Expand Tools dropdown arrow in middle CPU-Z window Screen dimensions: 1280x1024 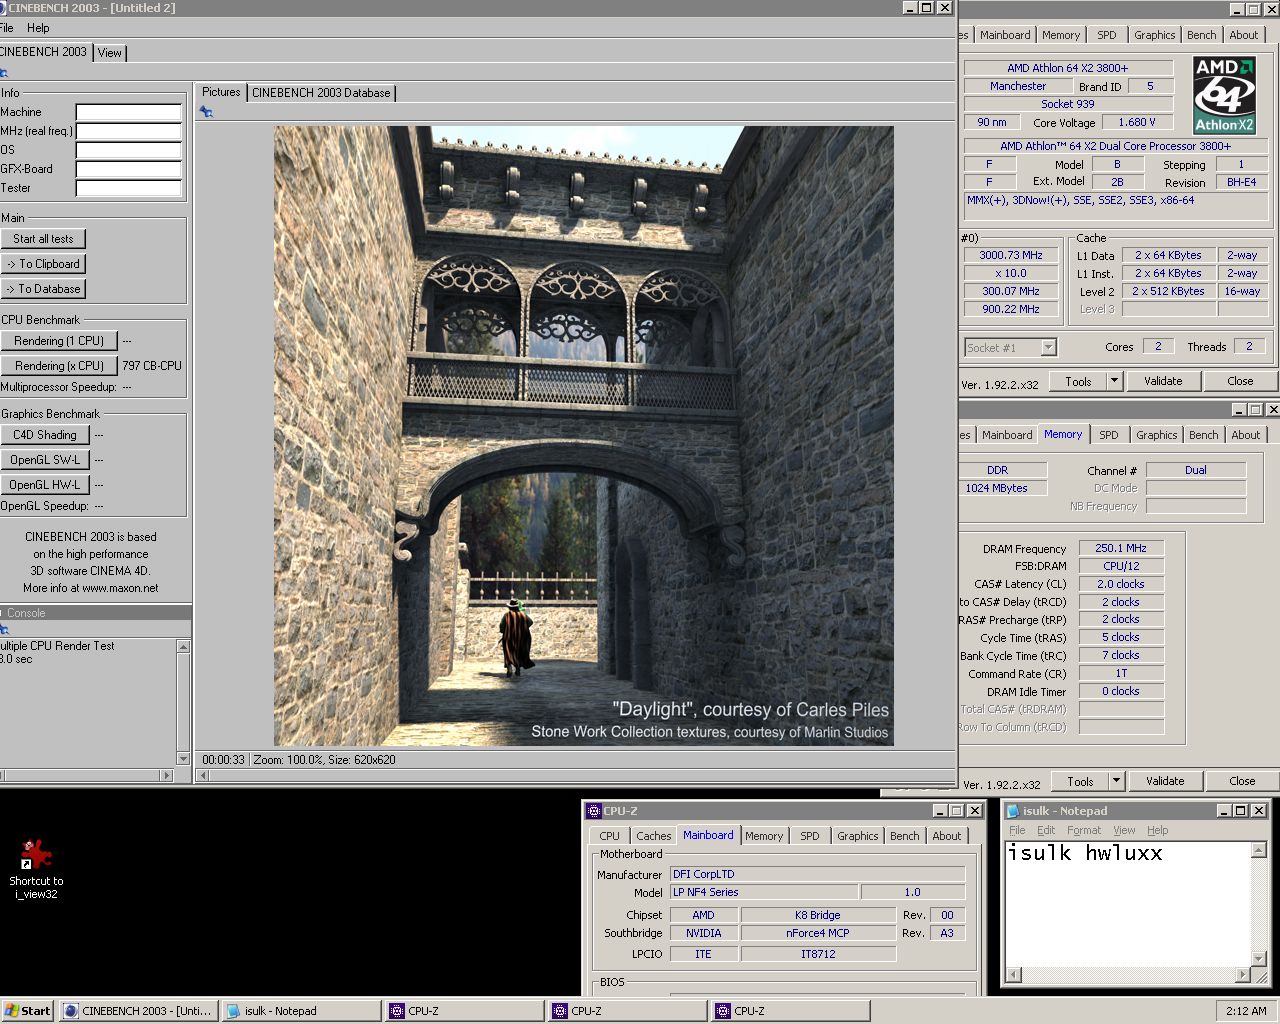pyautogui.click(x=1116, y=781)
